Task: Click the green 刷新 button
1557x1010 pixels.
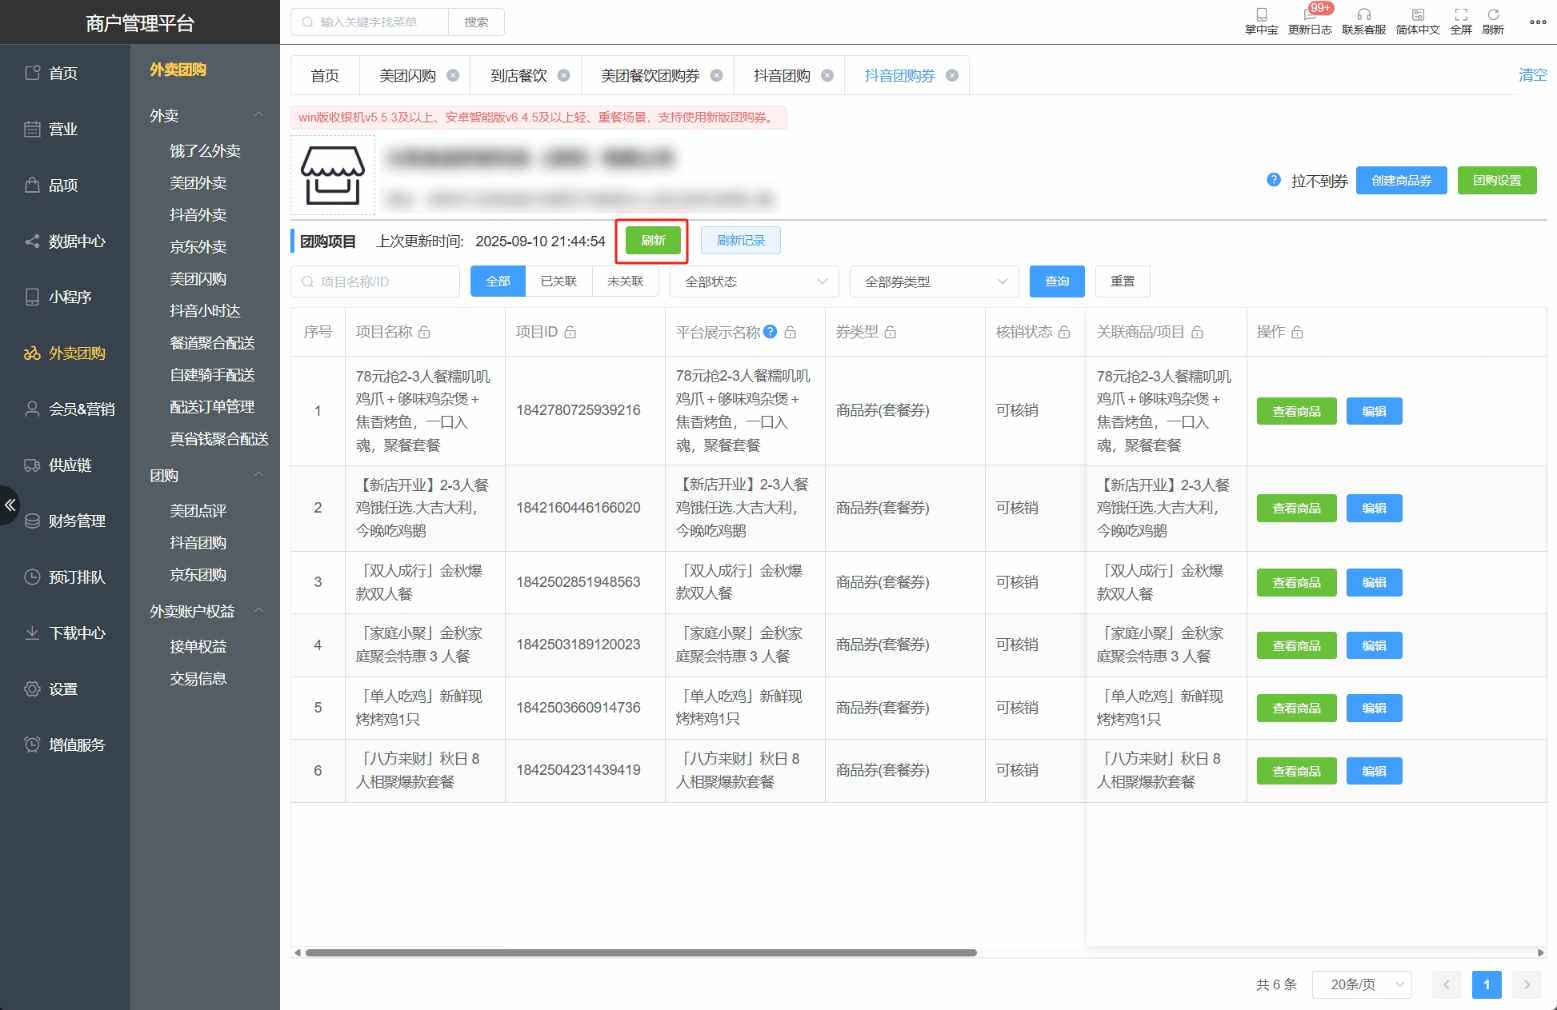Action: (x=653, y=240)
